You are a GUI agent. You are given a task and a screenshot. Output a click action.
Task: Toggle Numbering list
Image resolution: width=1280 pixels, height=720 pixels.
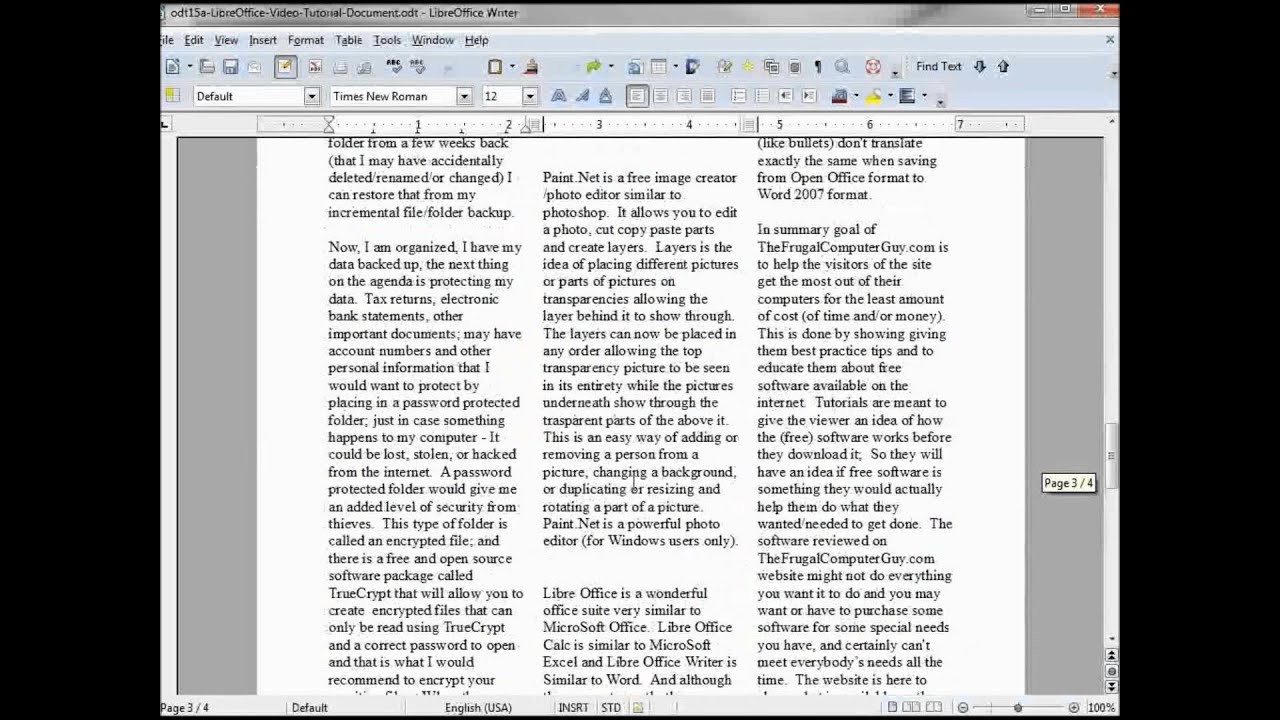click(x=739, y=96)
